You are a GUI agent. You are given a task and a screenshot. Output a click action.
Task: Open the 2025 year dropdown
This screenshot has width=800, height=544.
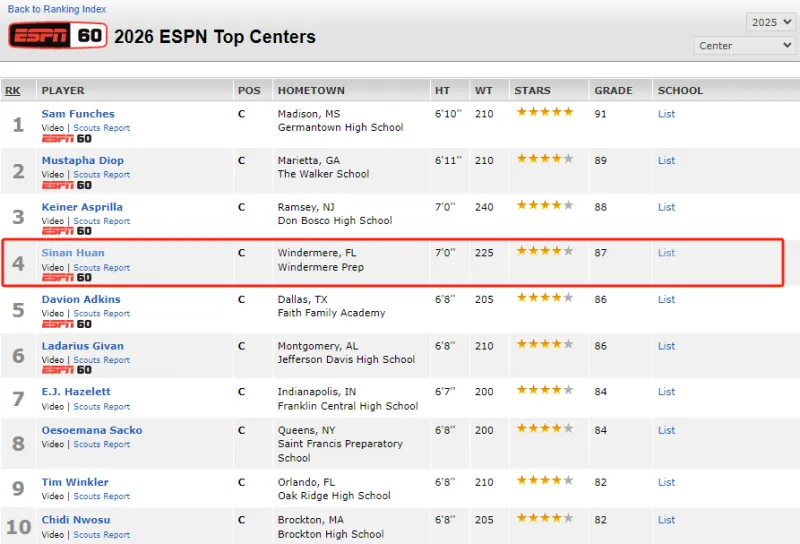click(x=770, y=22)
